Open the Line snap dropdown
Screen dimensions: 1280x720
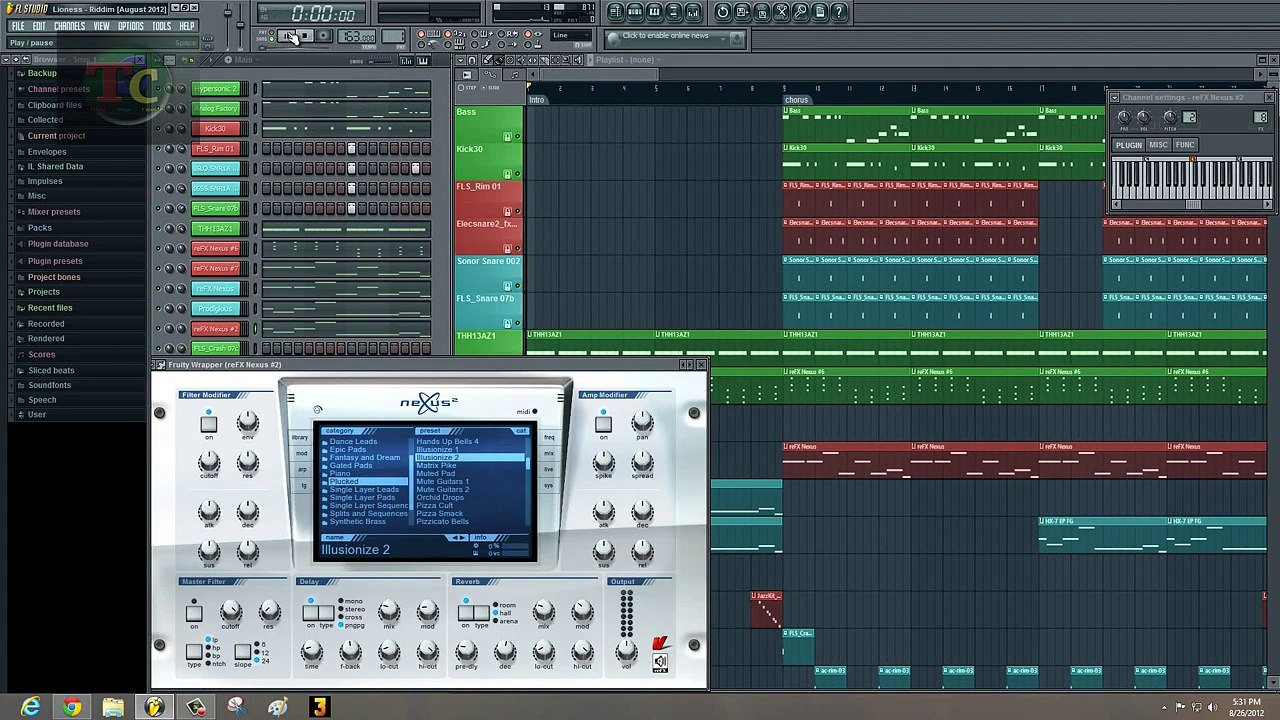573,36
